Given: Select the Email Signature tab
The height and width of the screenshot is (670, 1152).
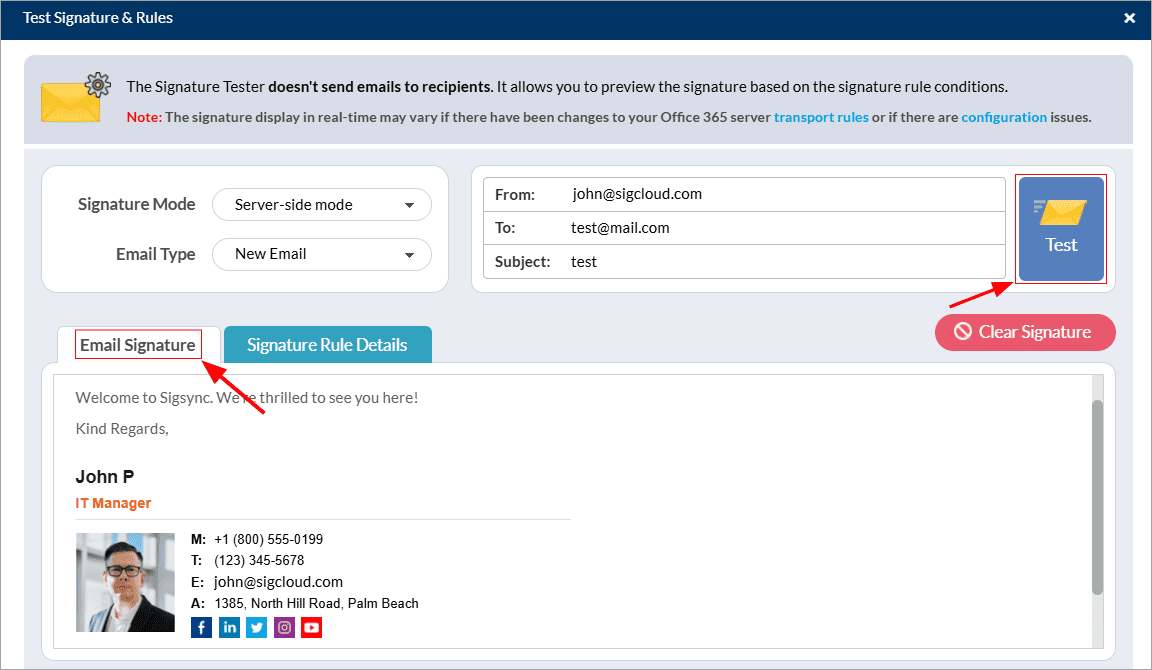Looking at the screenshot, I should point(138,345).
